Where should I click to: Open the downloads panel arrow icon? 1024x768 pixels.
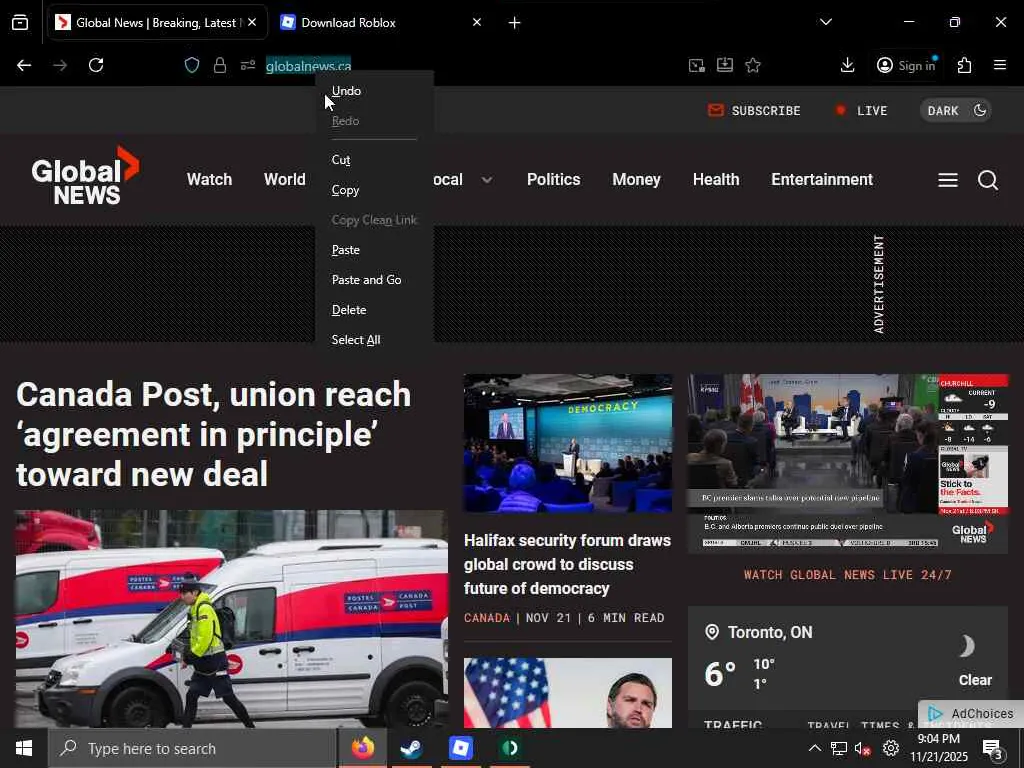click(x=848, y=65)
